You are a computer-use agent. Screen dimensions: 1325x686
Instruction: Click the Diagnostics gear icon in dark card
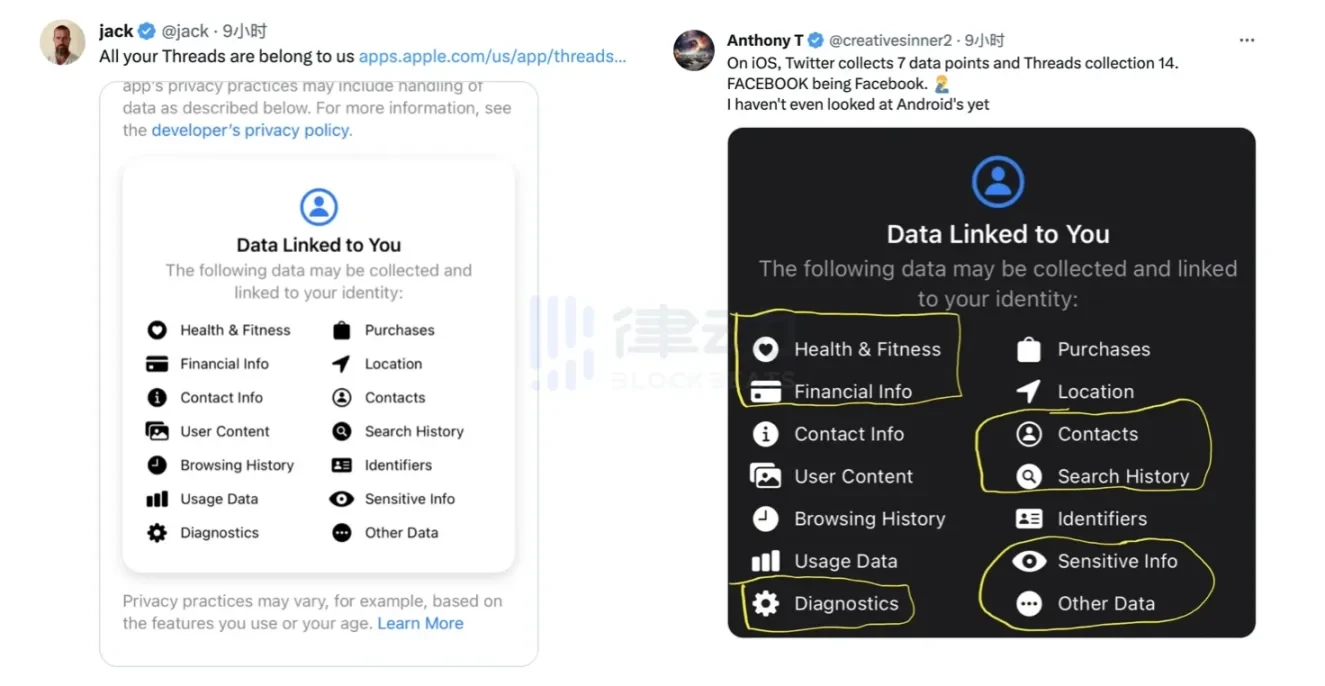[x=765, y=603]
